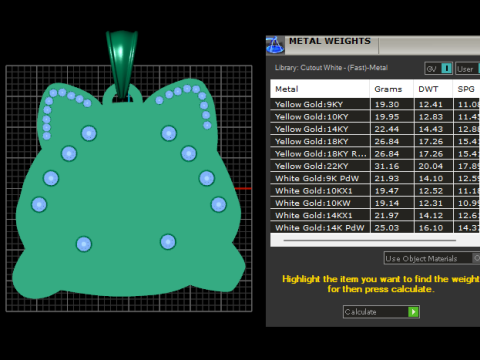This screenshot has width=480, height=360.
Task: Click the 16.10 DWT value
Action: point(431,228)
